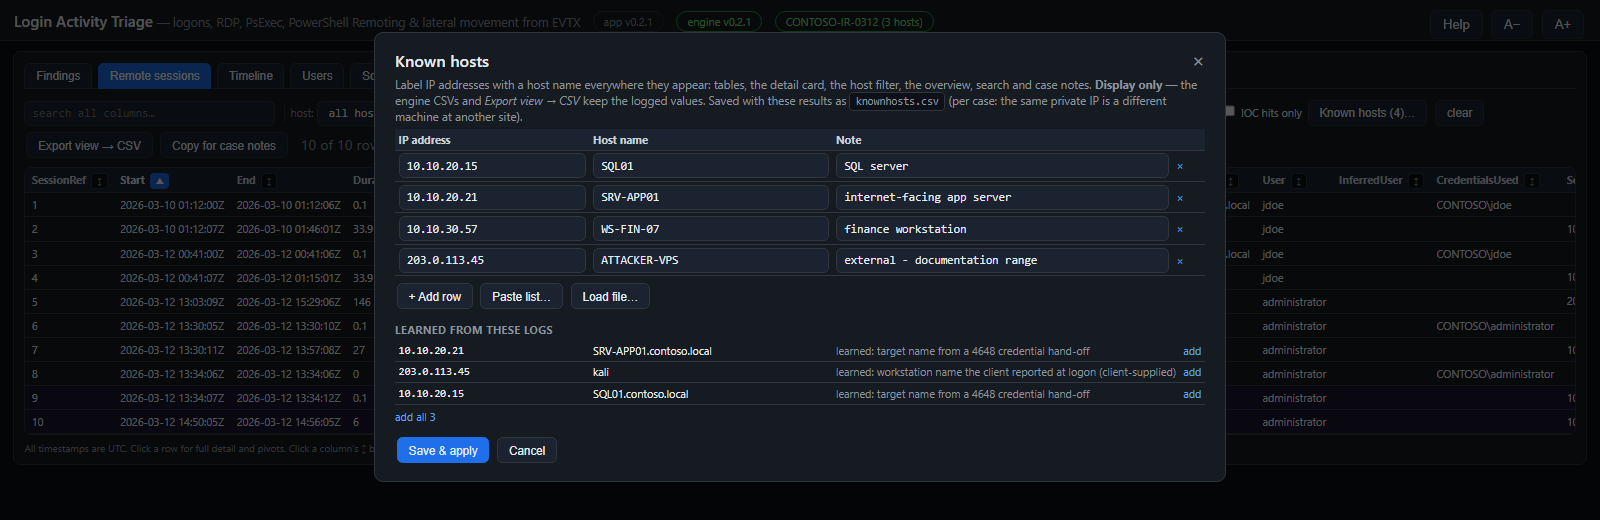This screenshot has width=1600, height=520.
Task: Clear the filters with clear button
Action: (1459, 113)
